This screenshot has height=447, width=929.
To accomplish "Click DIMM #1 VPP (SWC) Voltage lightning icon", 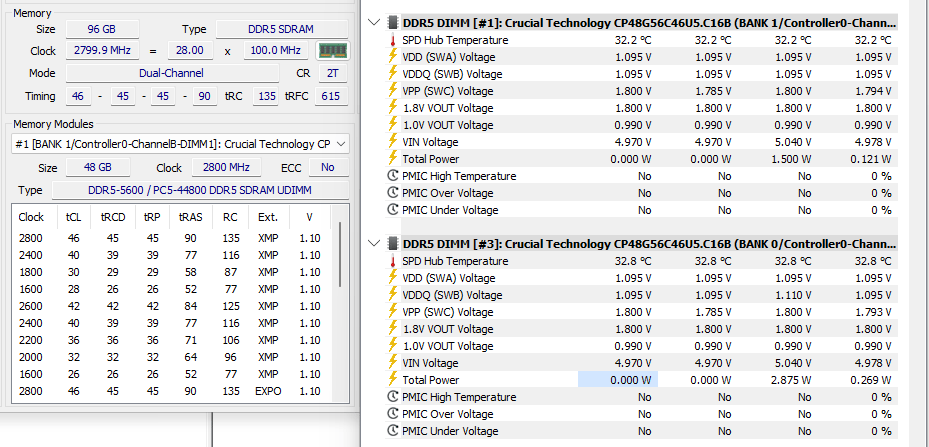I will 392,91.
